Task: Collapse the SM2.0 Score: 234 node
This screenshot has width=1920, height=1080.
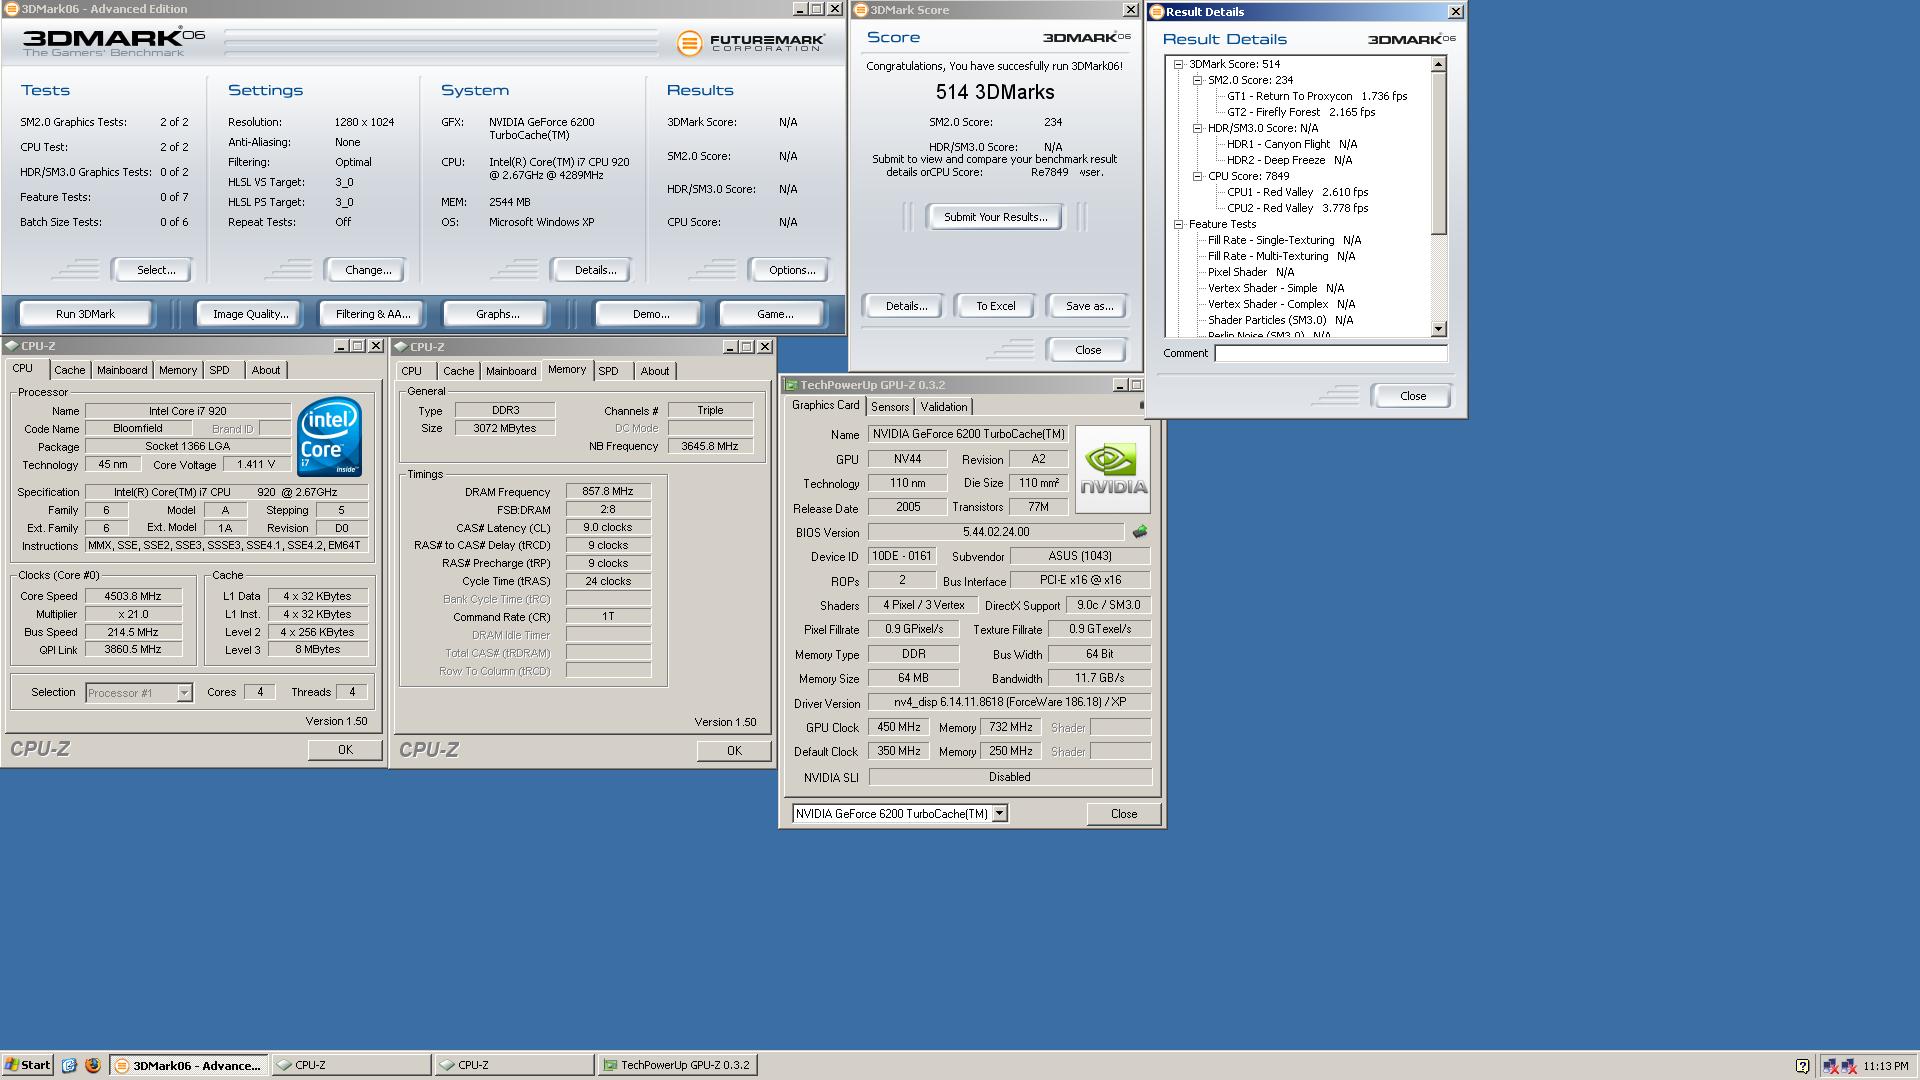Action: [1197, 80]
